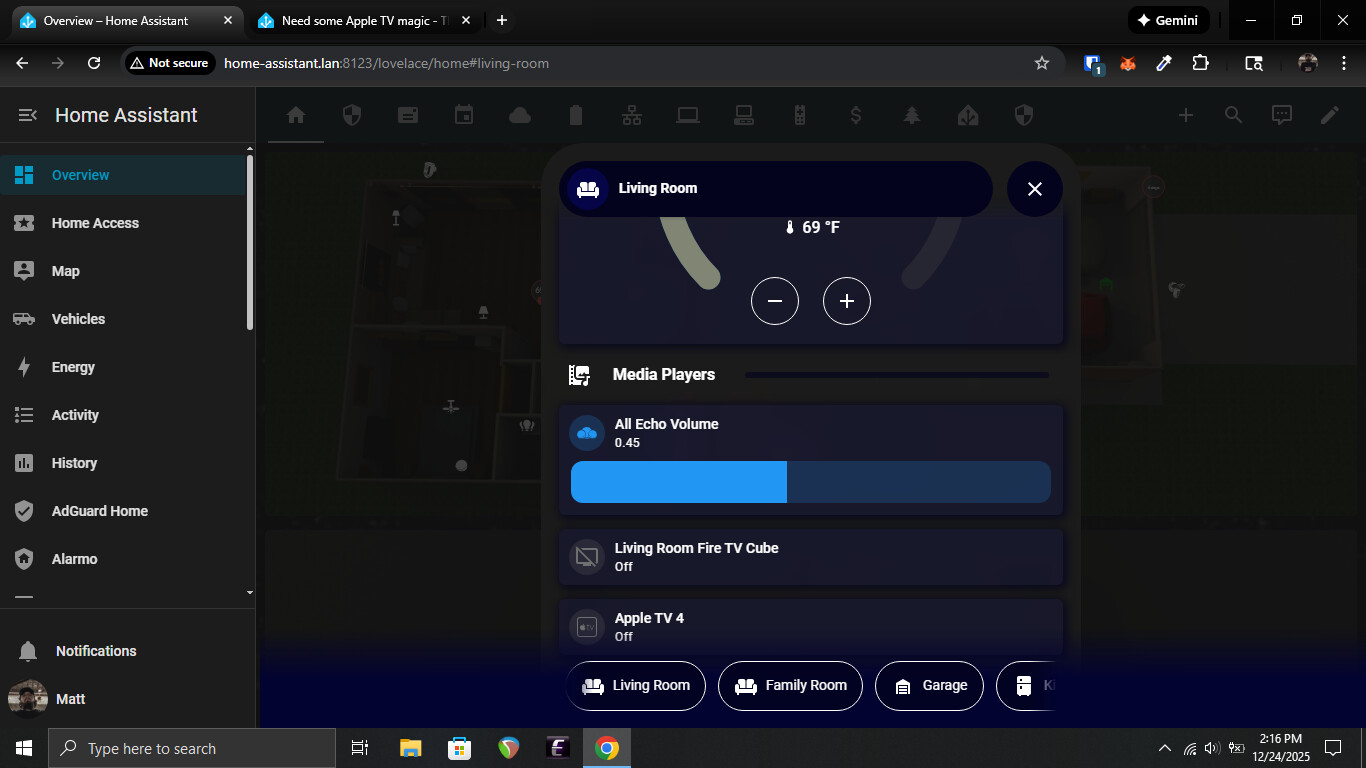Increase thermostat temperature with plus button

click(847, 301)
